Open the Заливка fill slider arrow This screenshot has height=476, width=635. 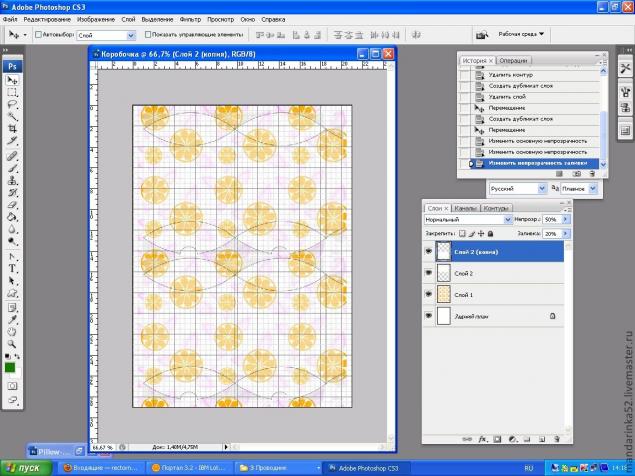[x=566, y=234]
